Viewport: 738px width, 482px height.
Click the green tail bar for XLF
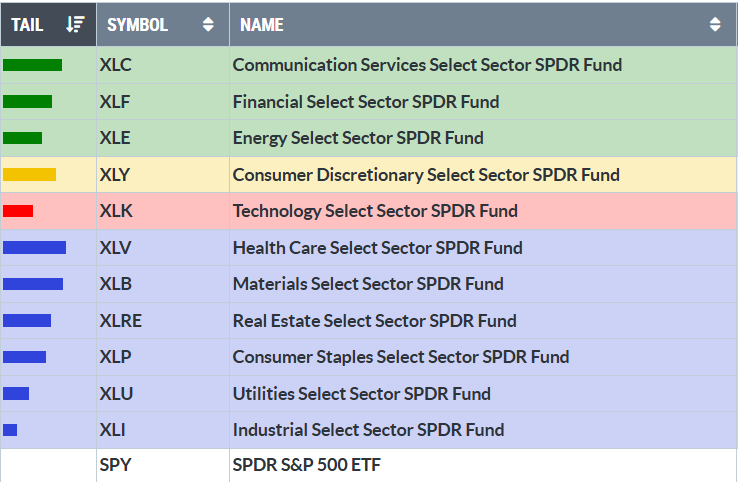click(27, 101)
